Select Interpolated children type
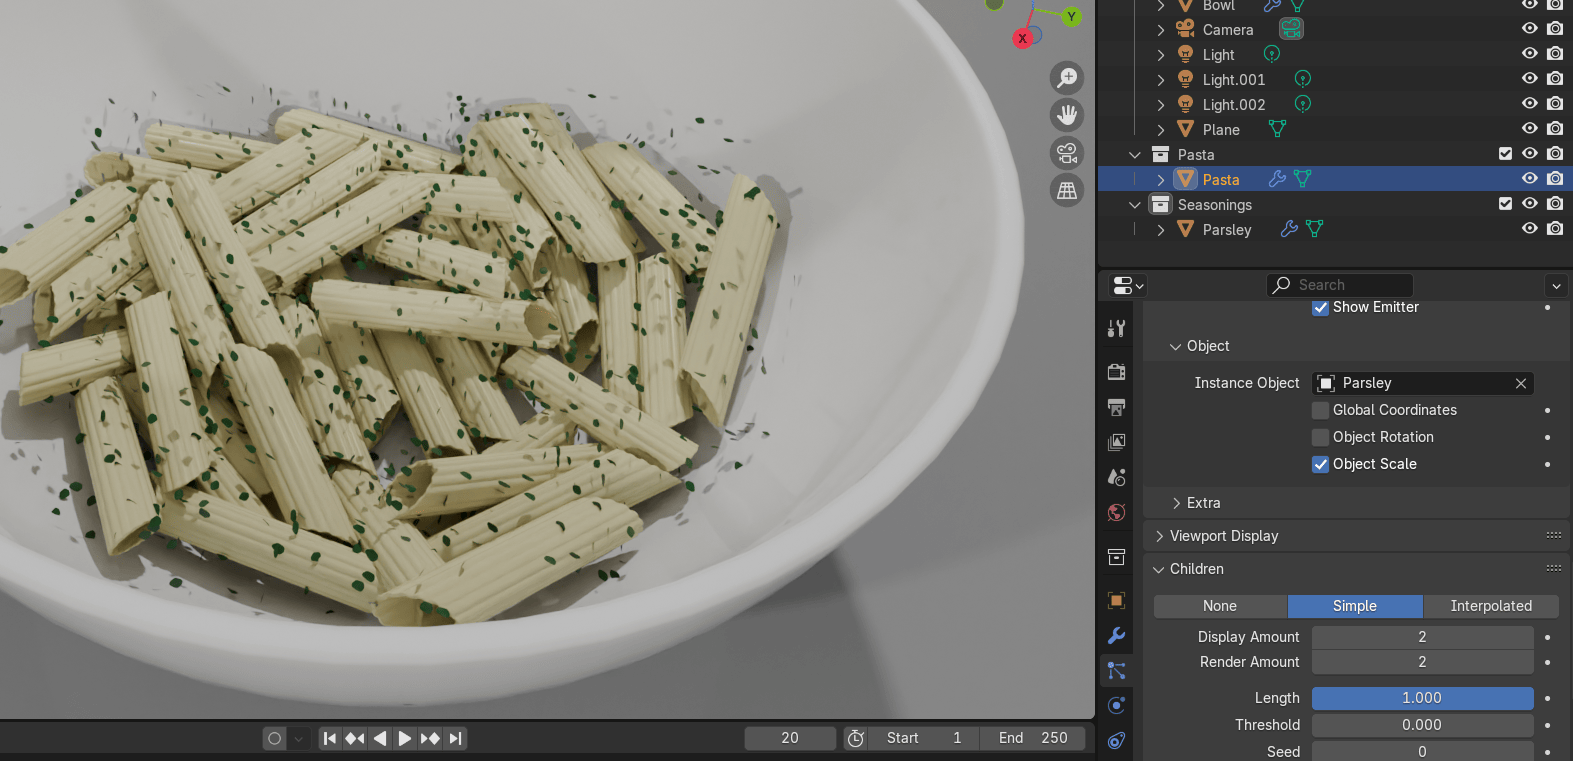1573x761 pixels. point(1490,606)
